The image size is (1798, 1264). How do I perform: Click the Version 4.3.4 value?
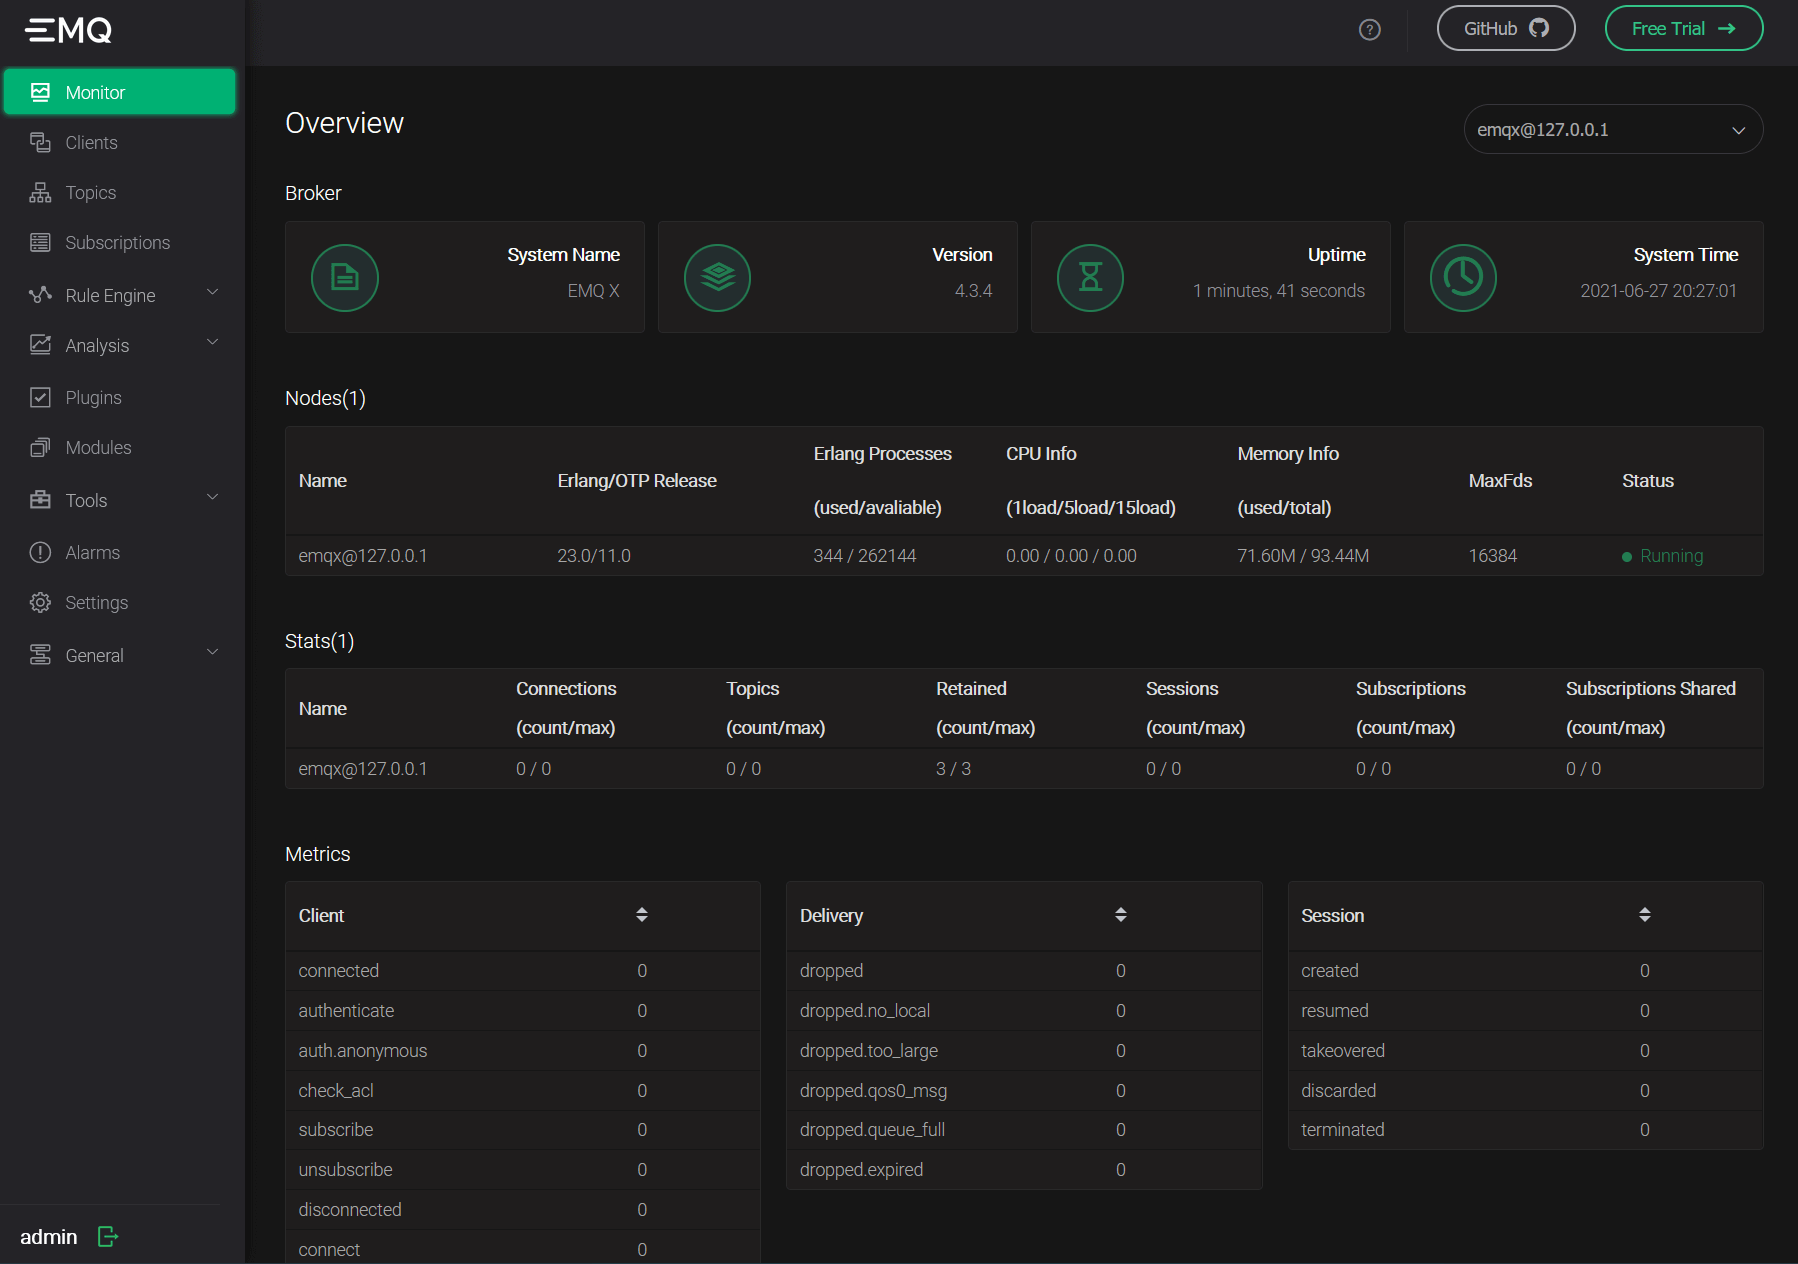pyautogui.click(x=974, y=291)
